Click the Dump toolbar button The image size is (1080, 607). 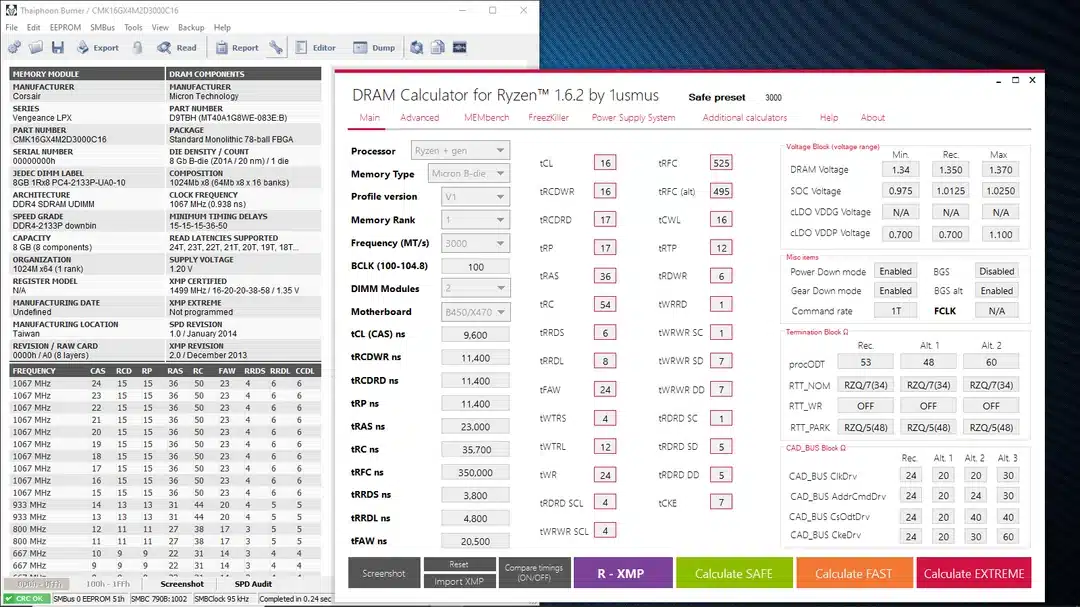(x=374, y=47)
